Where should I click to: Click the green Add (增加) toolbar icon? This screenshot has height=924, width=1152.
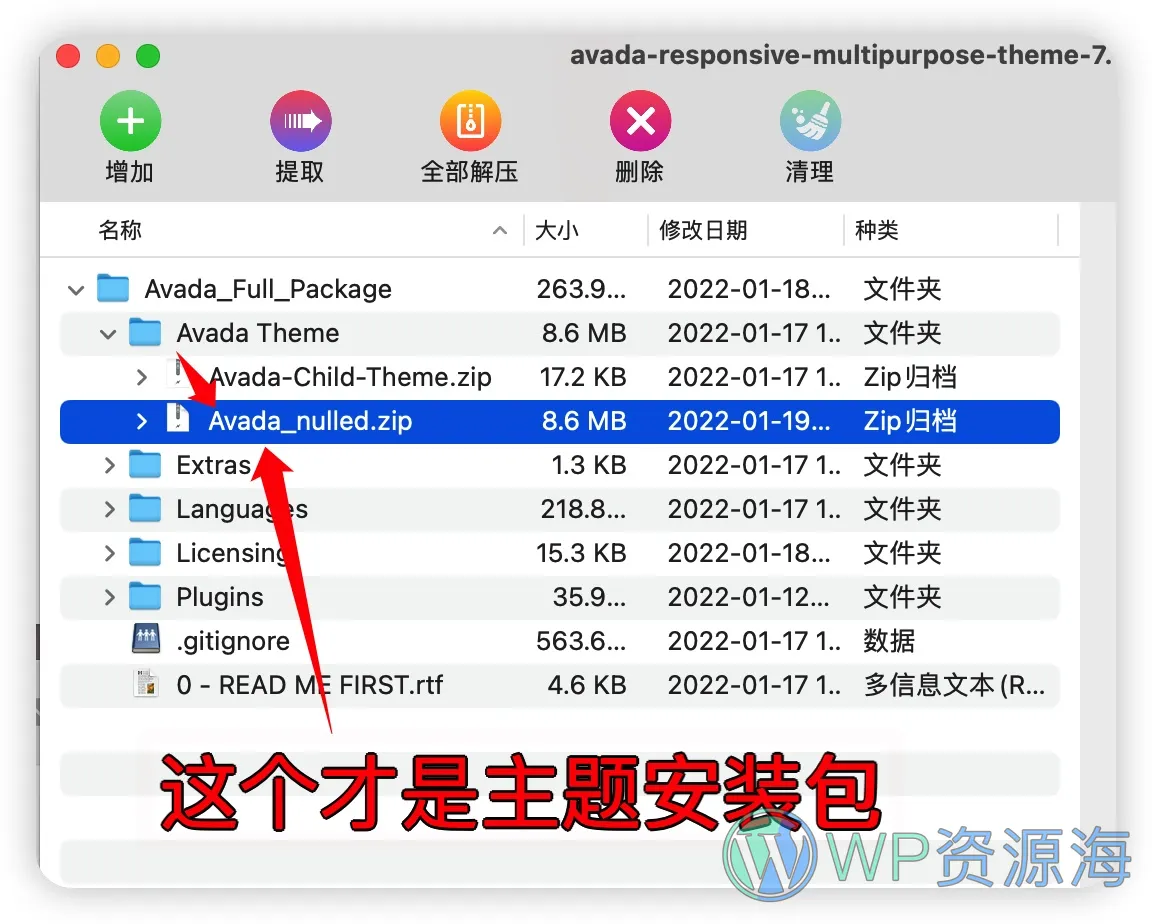[131, 121]
